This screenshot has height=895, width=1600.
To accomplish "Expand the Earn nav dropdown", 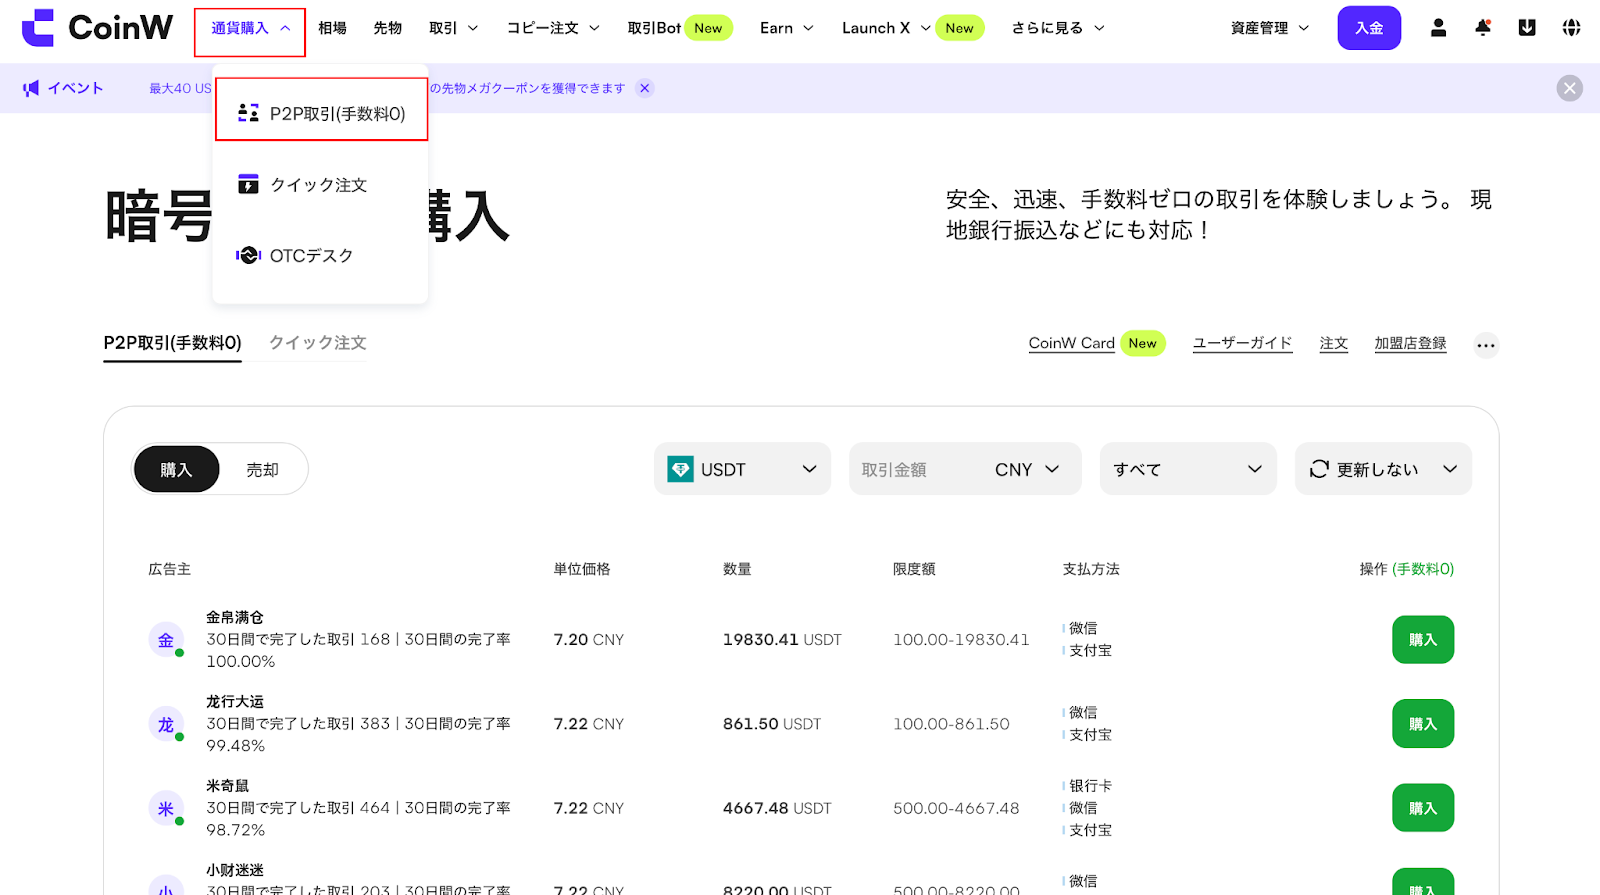I will click(787, 28).
